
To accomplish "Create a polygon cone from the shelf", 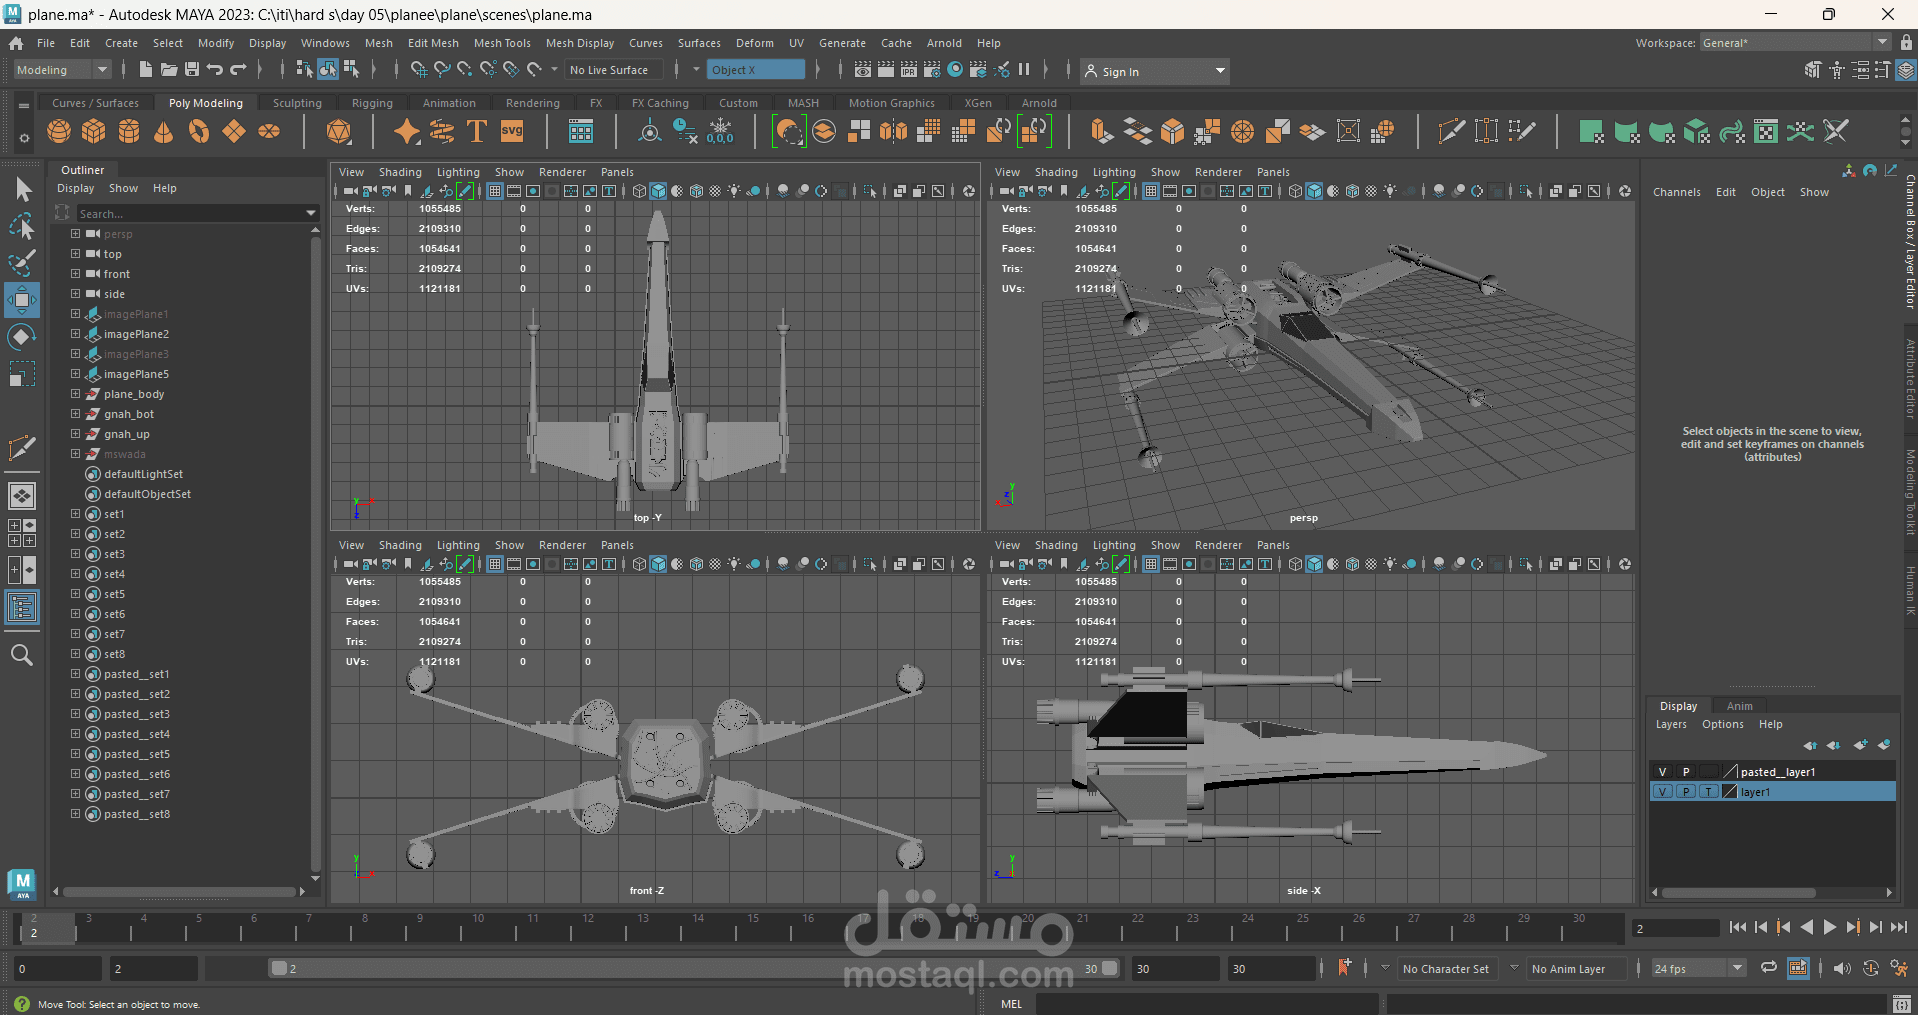I will coord(164,131).
